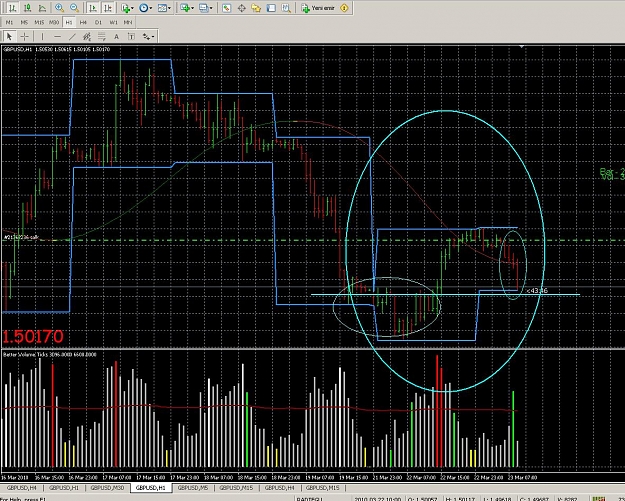Click the Better Volume indicator label
The width and height of the screenshot is (625, 501).
(x=50, y=354)
